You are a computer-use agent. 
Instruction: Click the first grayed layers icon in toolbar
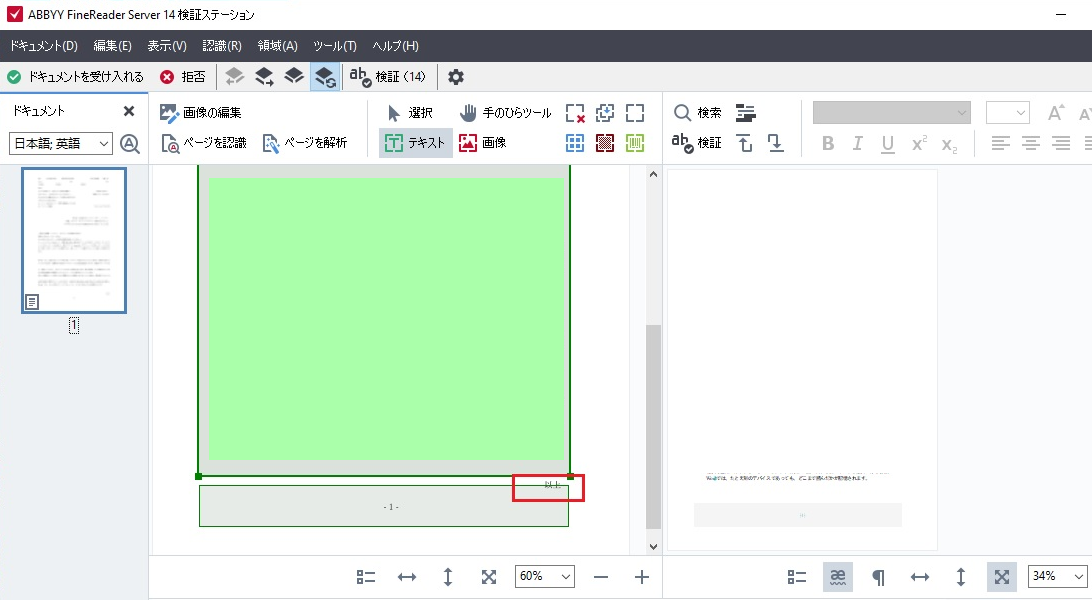[235, 77]
